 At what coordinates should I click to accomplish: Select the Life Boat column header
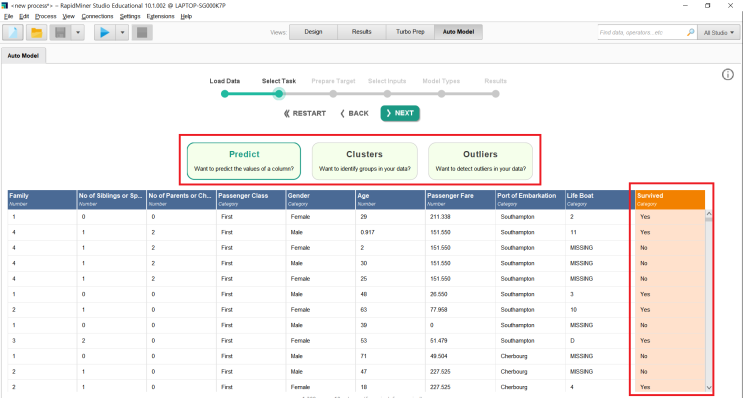(x=599, y=199)
